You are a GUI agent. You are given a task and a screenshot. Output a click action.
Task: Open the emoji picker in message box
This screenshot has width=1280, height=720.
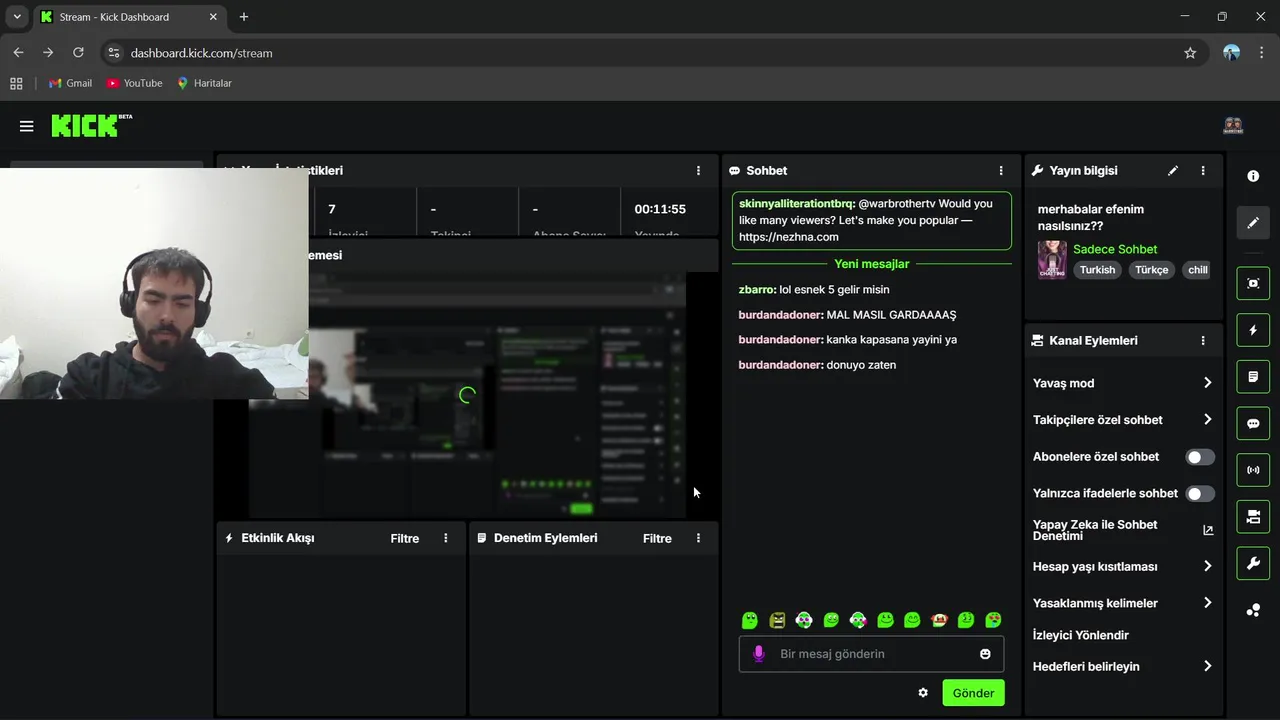tap(985, 654)
